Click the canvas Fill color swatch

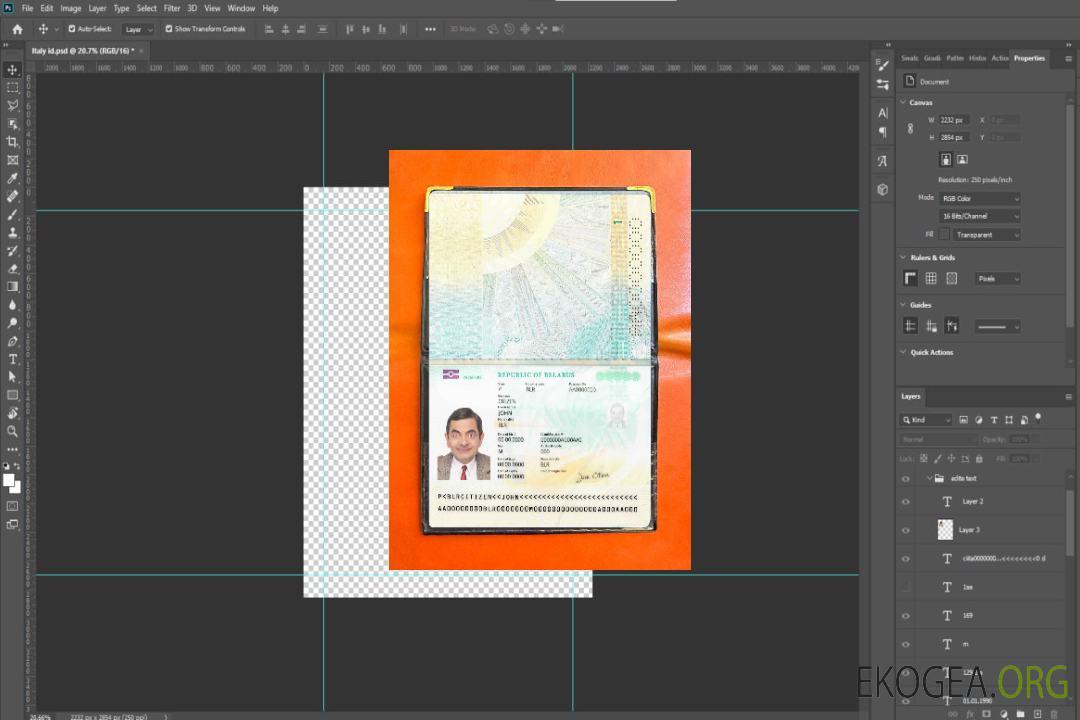(945, 235)
